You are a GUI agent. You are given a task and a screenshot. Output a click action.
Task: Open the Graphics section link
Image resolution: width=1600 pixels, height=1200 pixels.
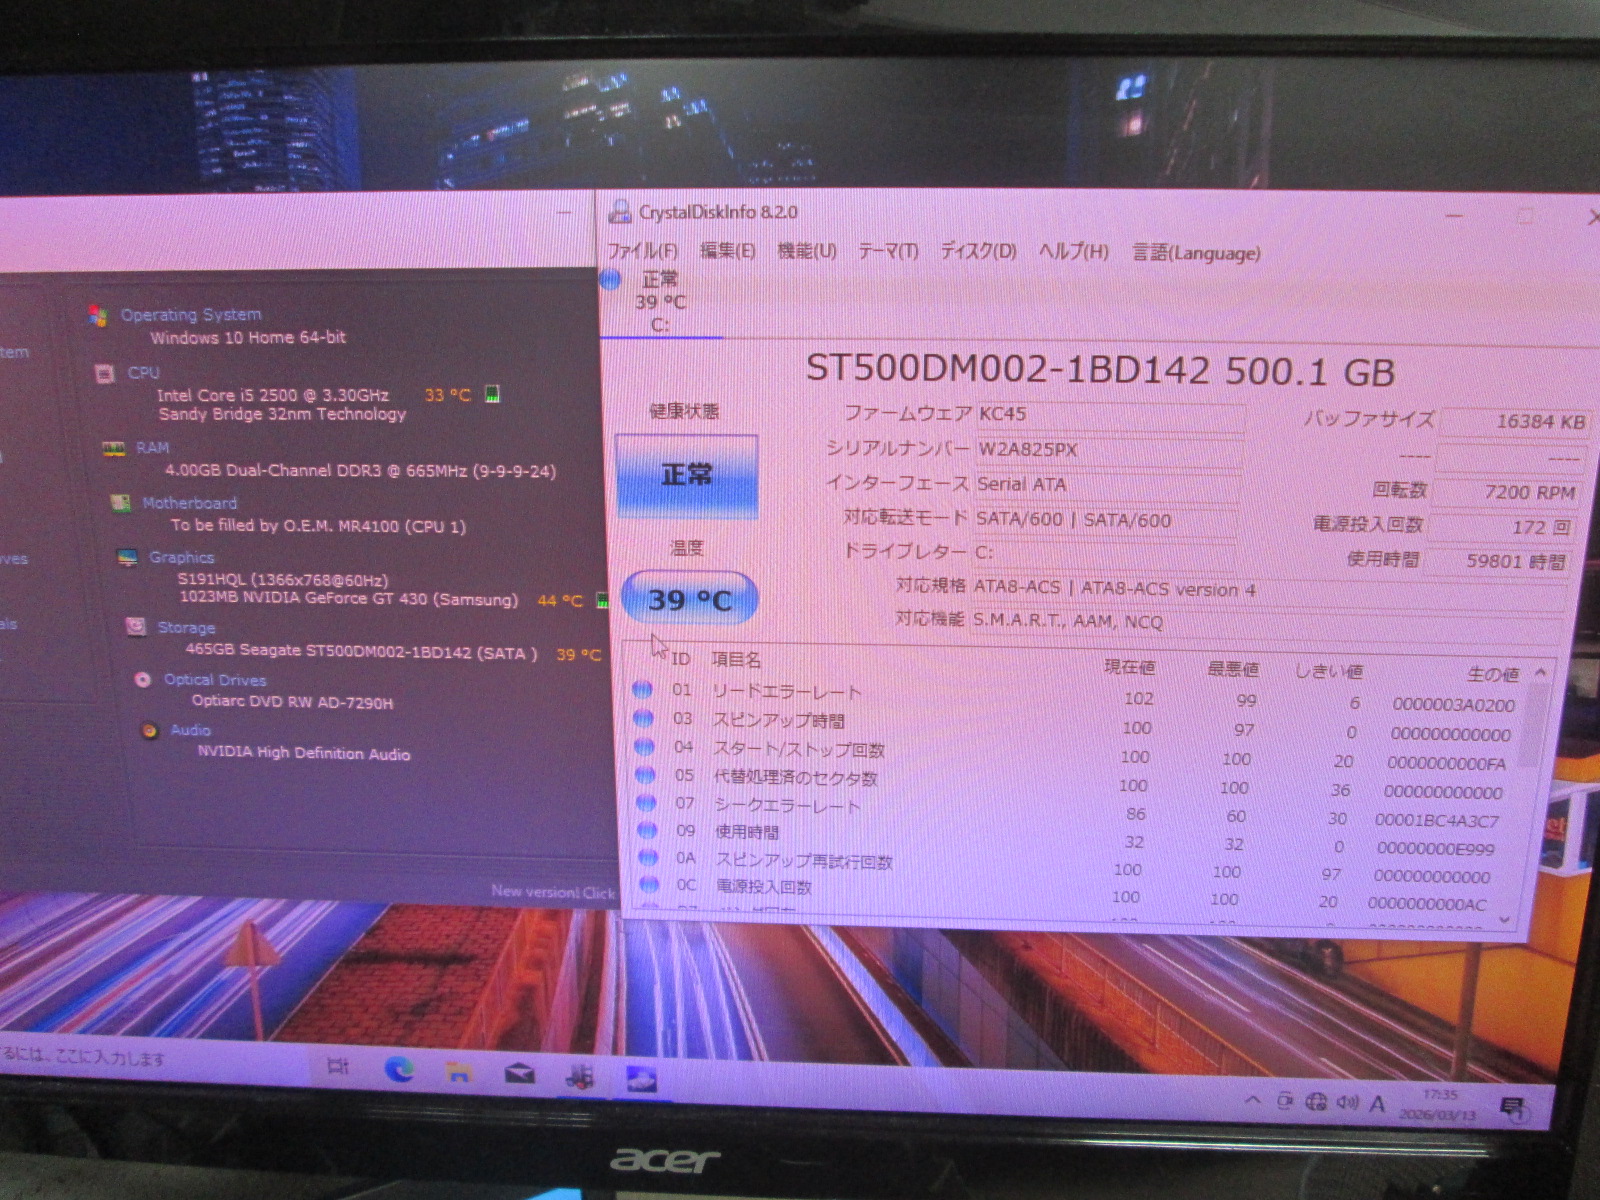(181, 557)
